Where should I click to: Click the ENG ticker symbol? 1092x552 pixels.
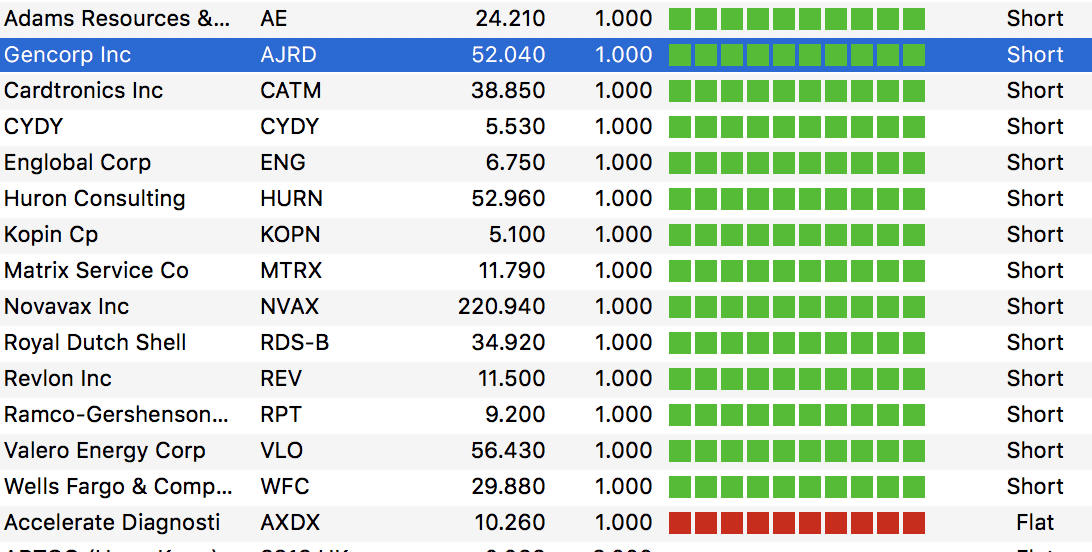pos(283,163)
